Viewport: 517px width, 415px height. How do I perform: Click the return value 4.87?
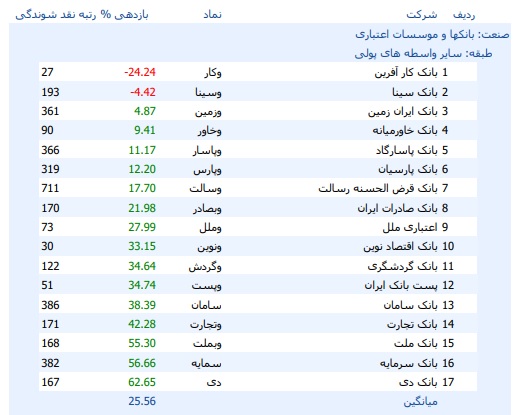click(x=145, y=111)
